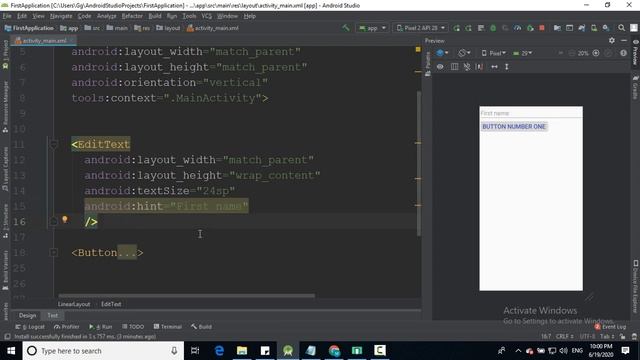Toggle the view options eye icon
Image resolution: width=640 pixels, height=360 pixels.
440,67
